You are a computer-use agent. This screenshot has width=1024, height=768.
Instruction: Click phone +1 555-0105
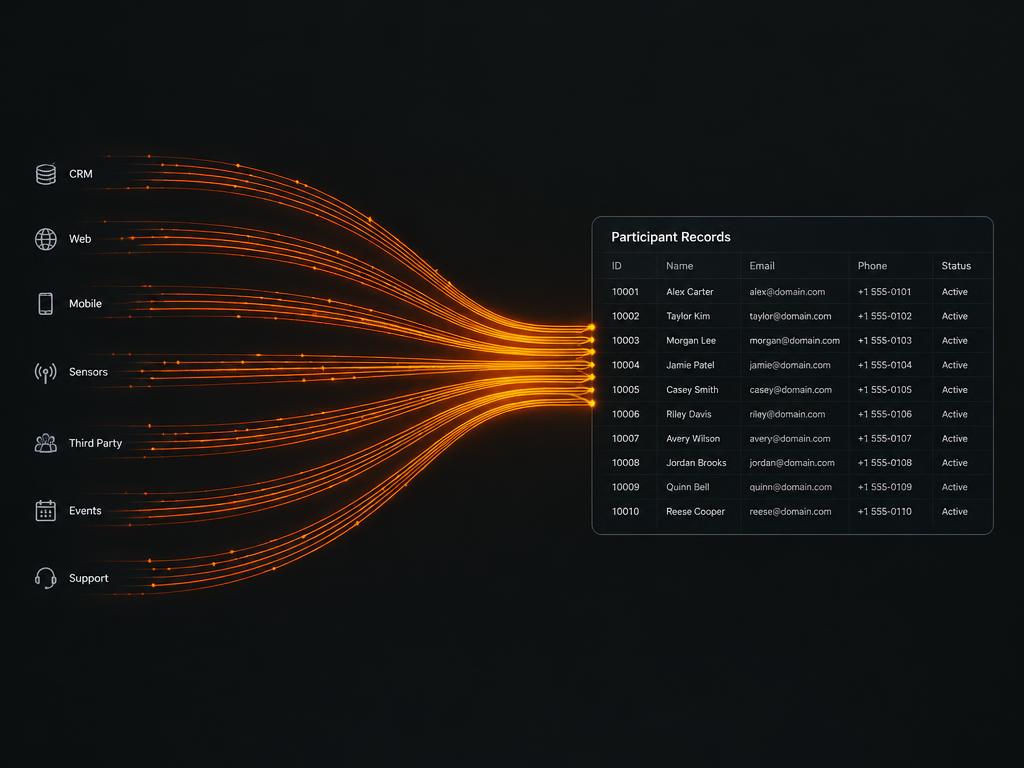(884, 390)
